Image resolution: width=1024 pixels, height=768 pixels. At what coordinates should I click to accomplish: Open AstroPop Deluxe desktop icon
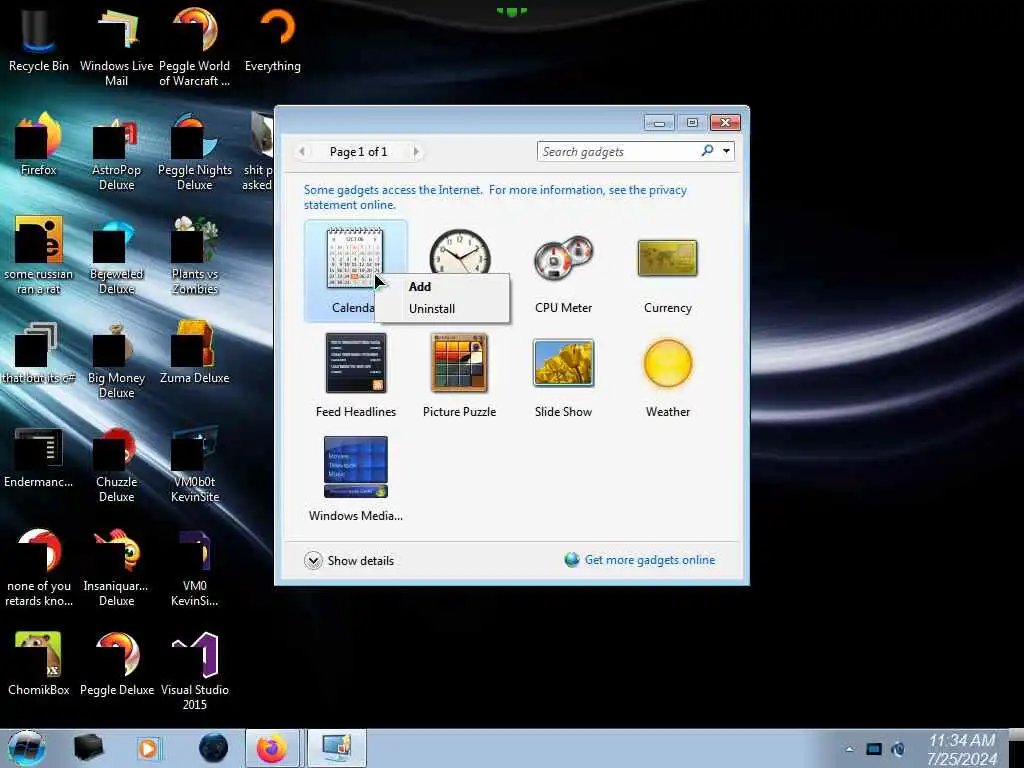[116, 152]
